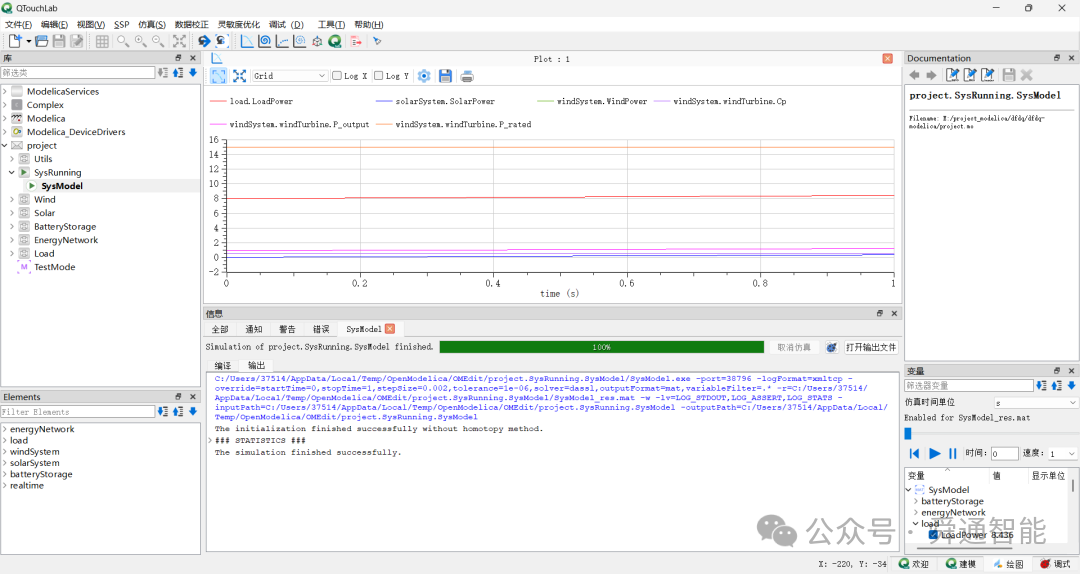This screenshot has width=1080, height=574.
Task: Click the New Parametric Plot spiral icon
Action: coord(264,41)
